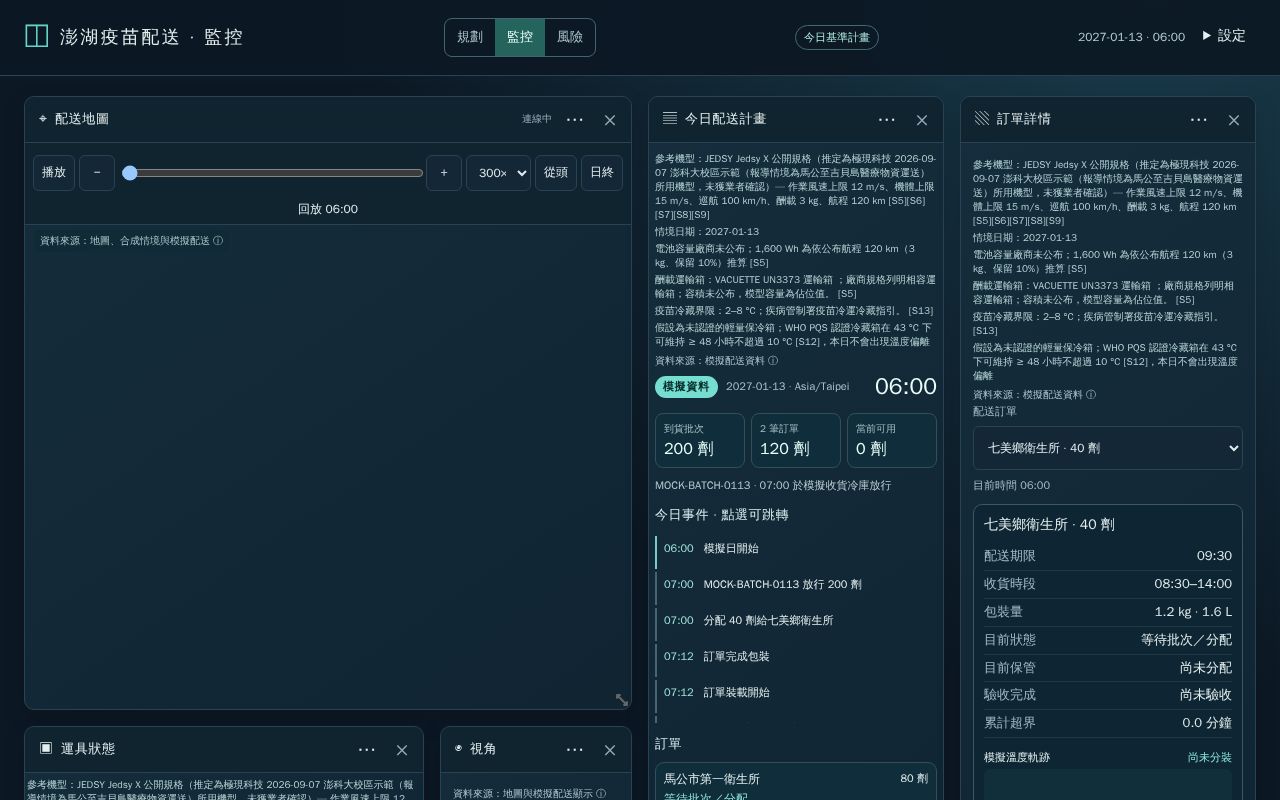Open the 300× playback speed dropdown
The image size is (1280, 800).
point(498,173)
